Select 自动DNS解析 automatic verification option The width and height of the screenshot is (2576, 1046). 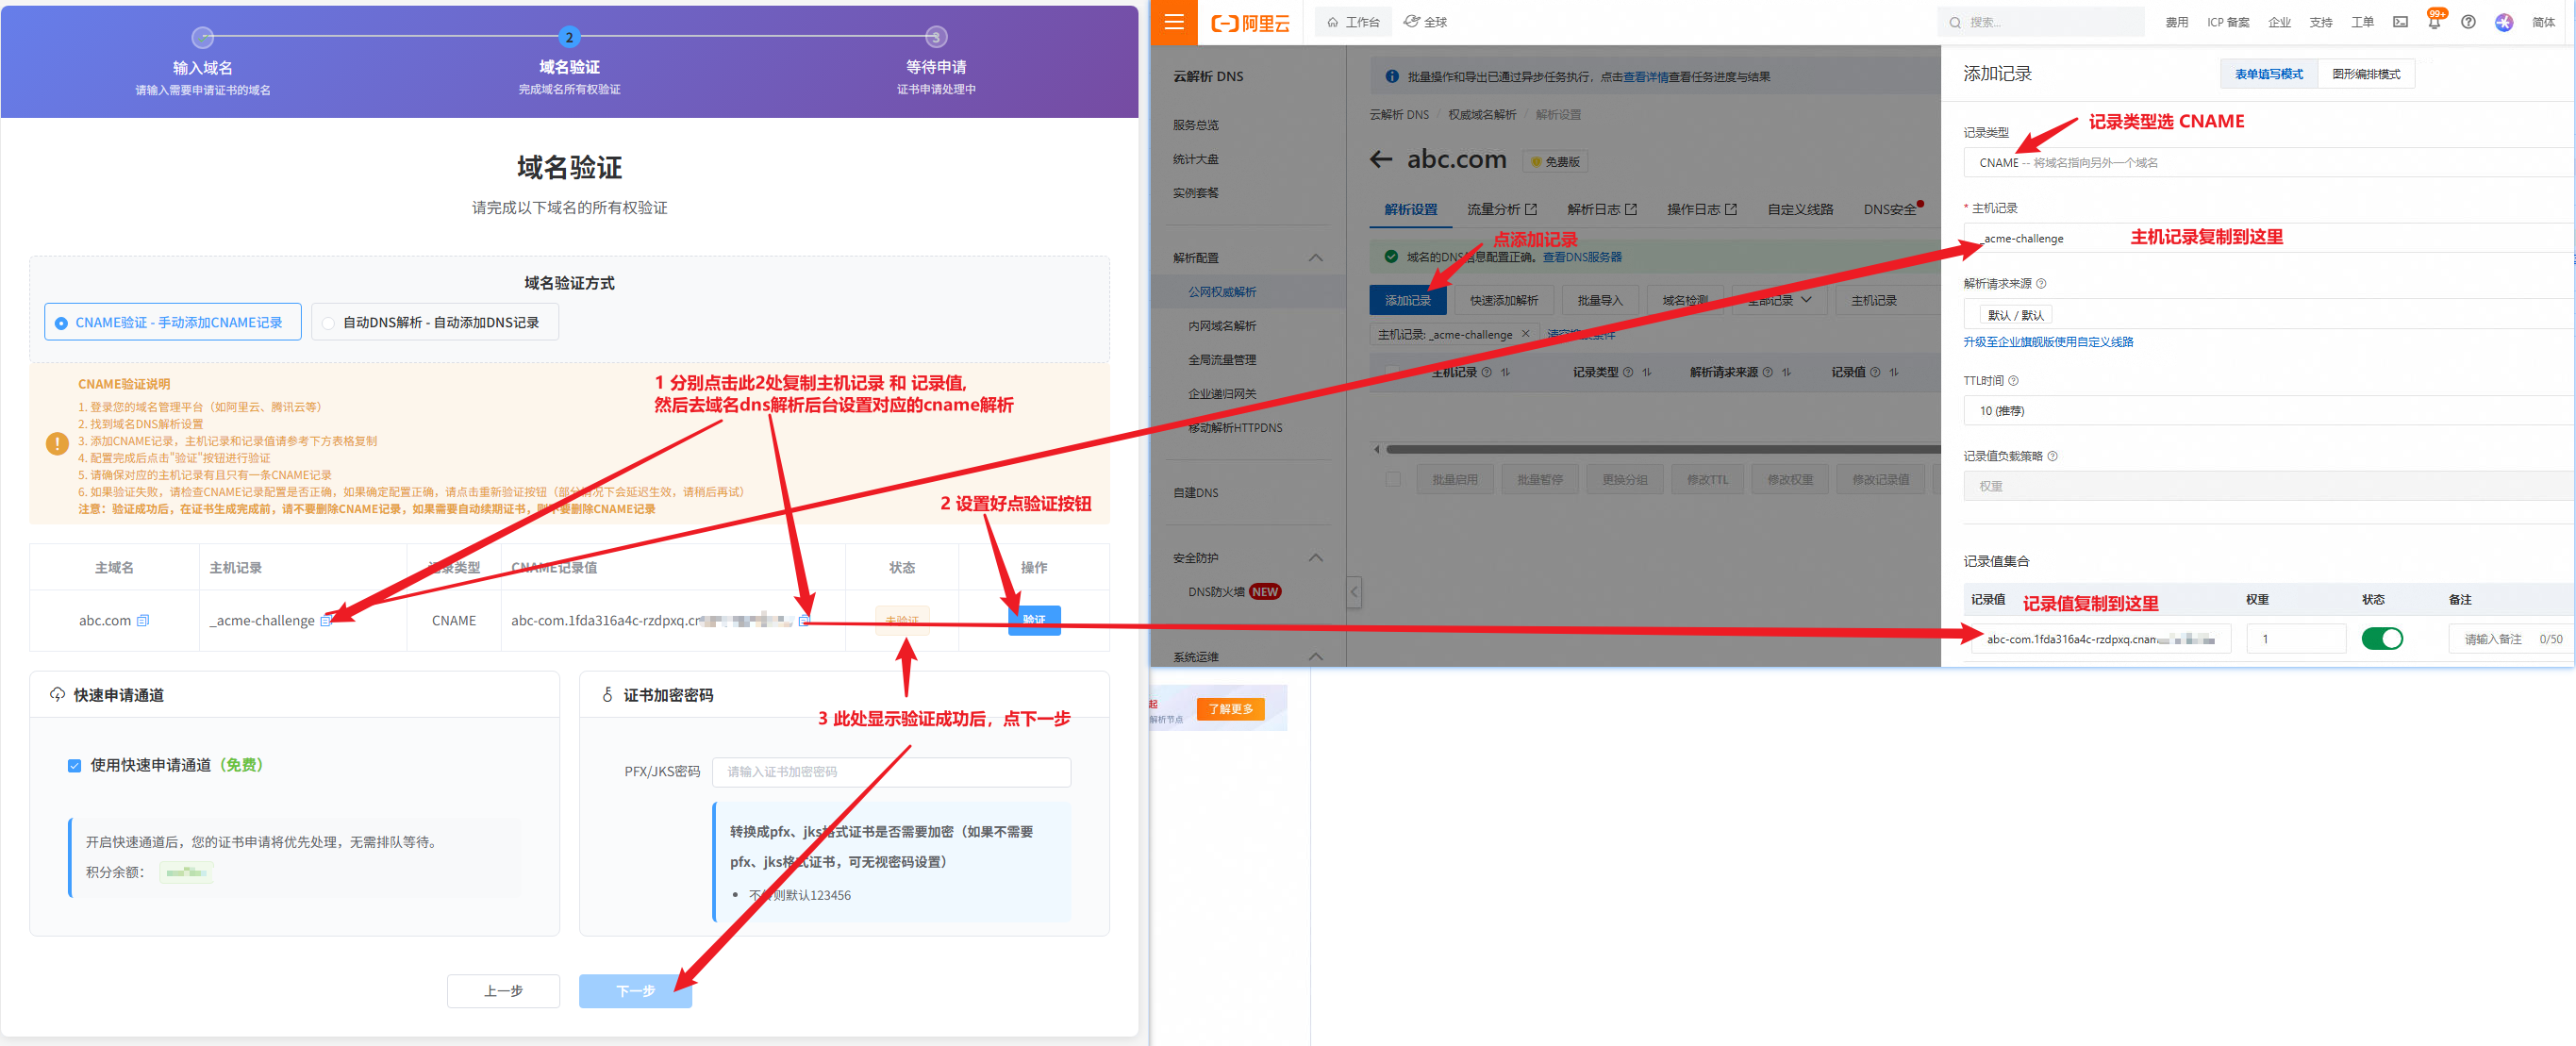click(x=434, y=322)
